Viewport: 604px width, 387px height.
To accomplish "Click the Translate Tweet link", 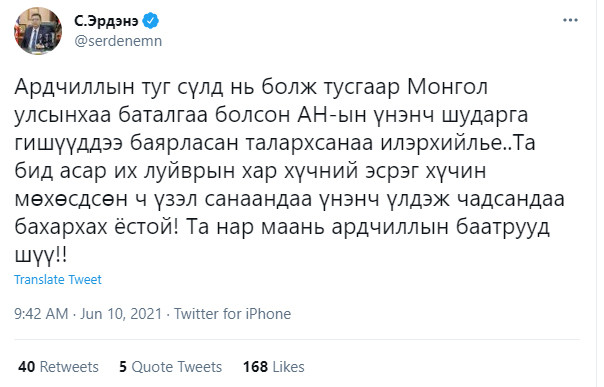I will (x=58, y=279).
